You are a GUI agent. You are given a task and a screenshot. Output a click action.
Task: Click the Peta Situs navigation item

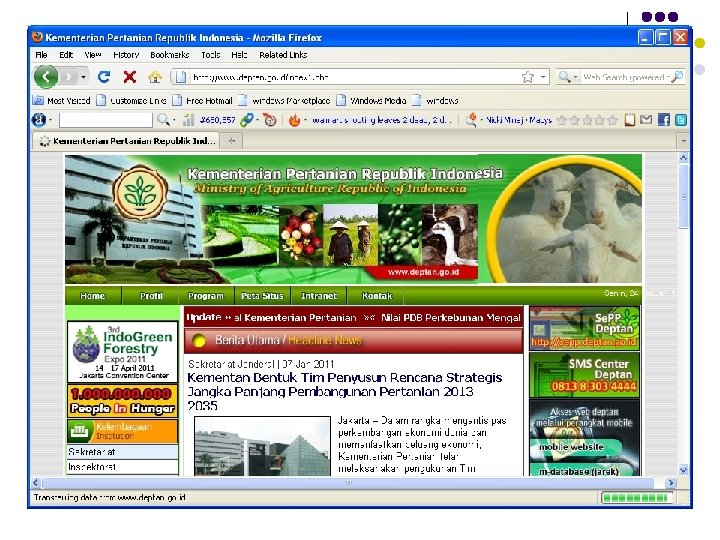(262, 296)
